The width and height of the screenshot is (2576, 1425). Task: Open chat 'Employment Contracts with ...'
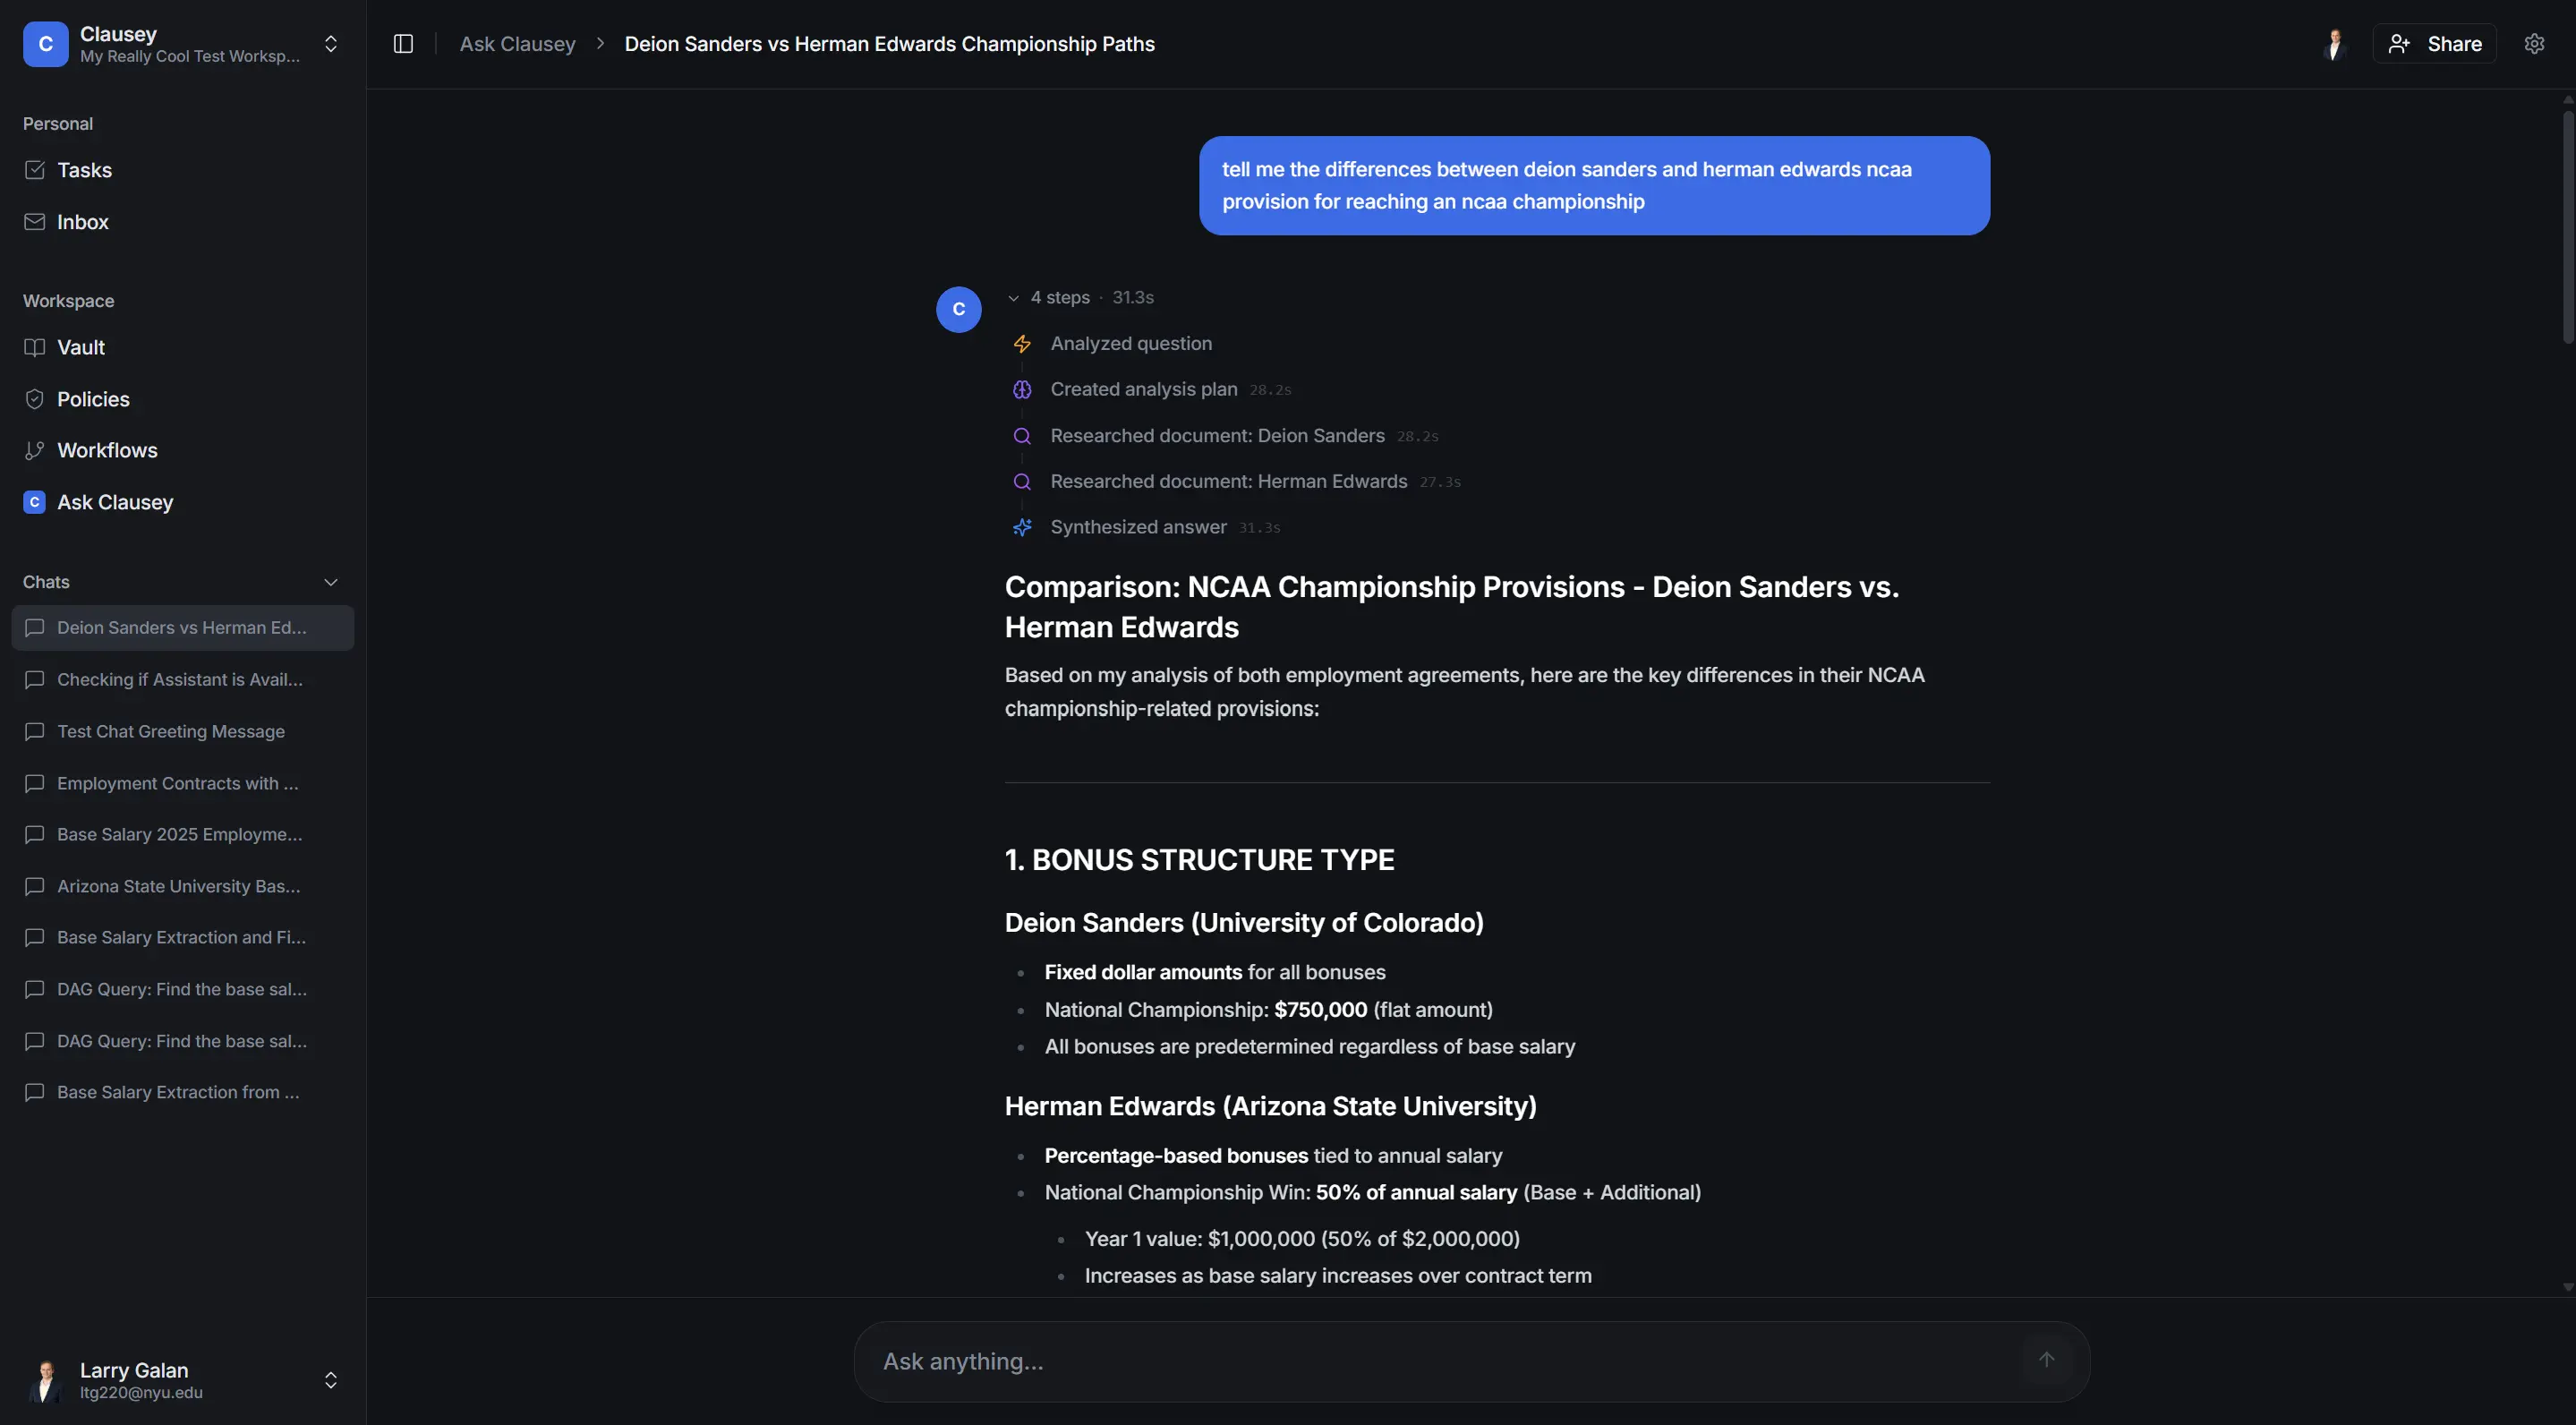point(178,783)
